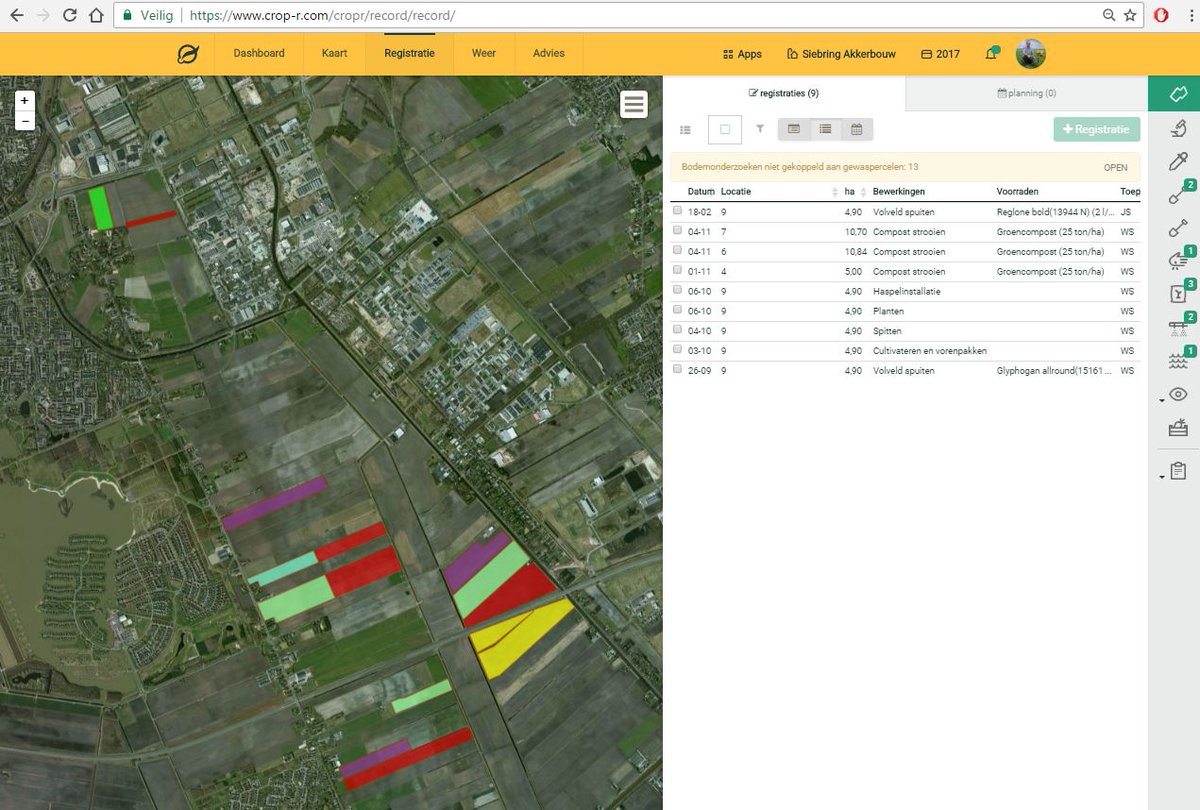Click browser bookmark star icon

coord(1130,15)
